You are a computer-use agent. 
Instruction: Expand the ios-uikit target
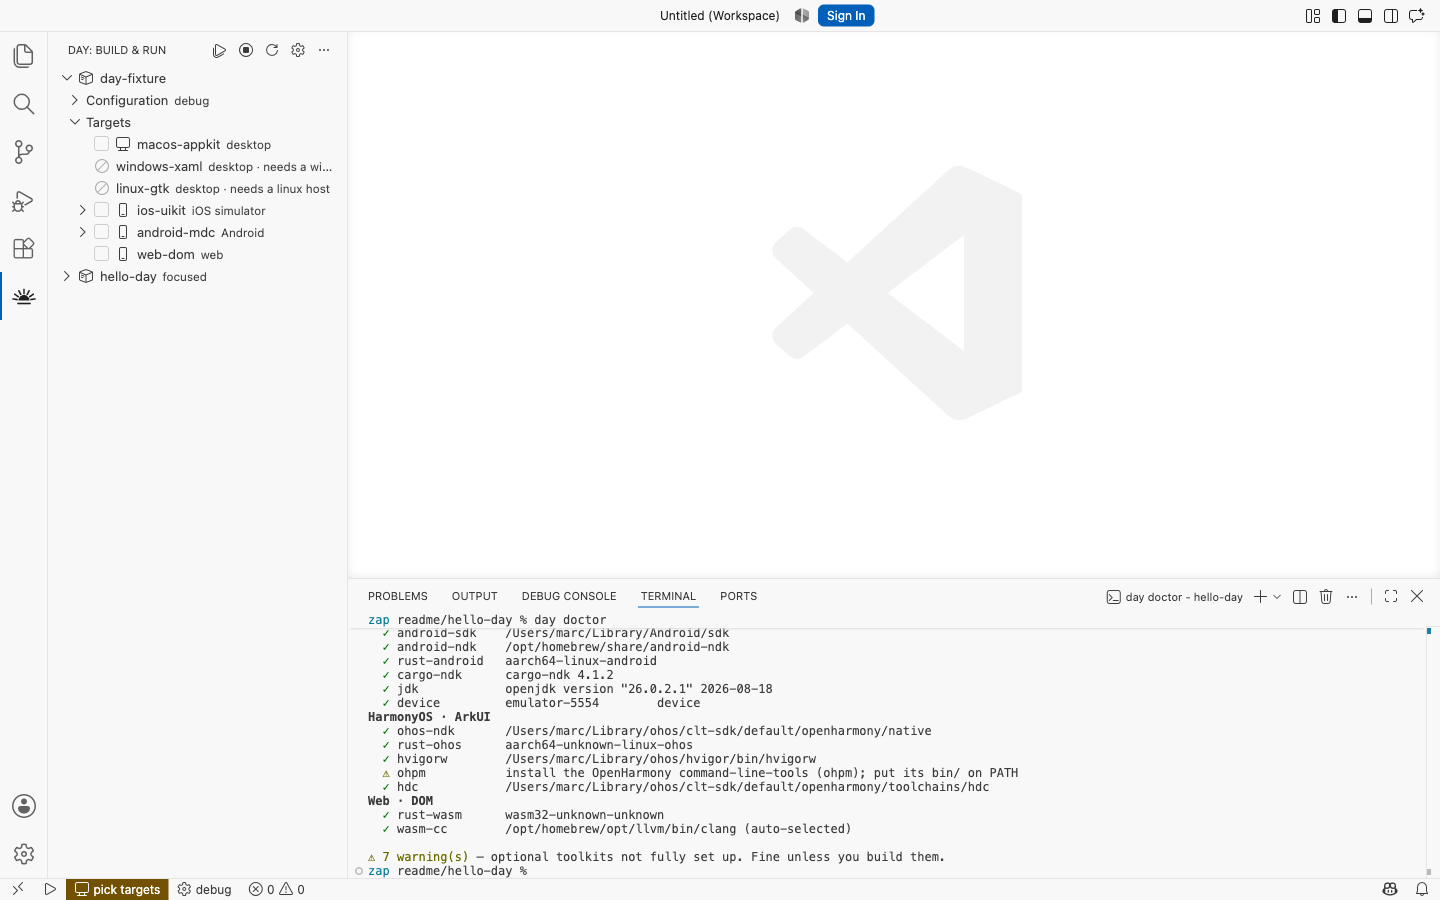(x=83, y=210)
